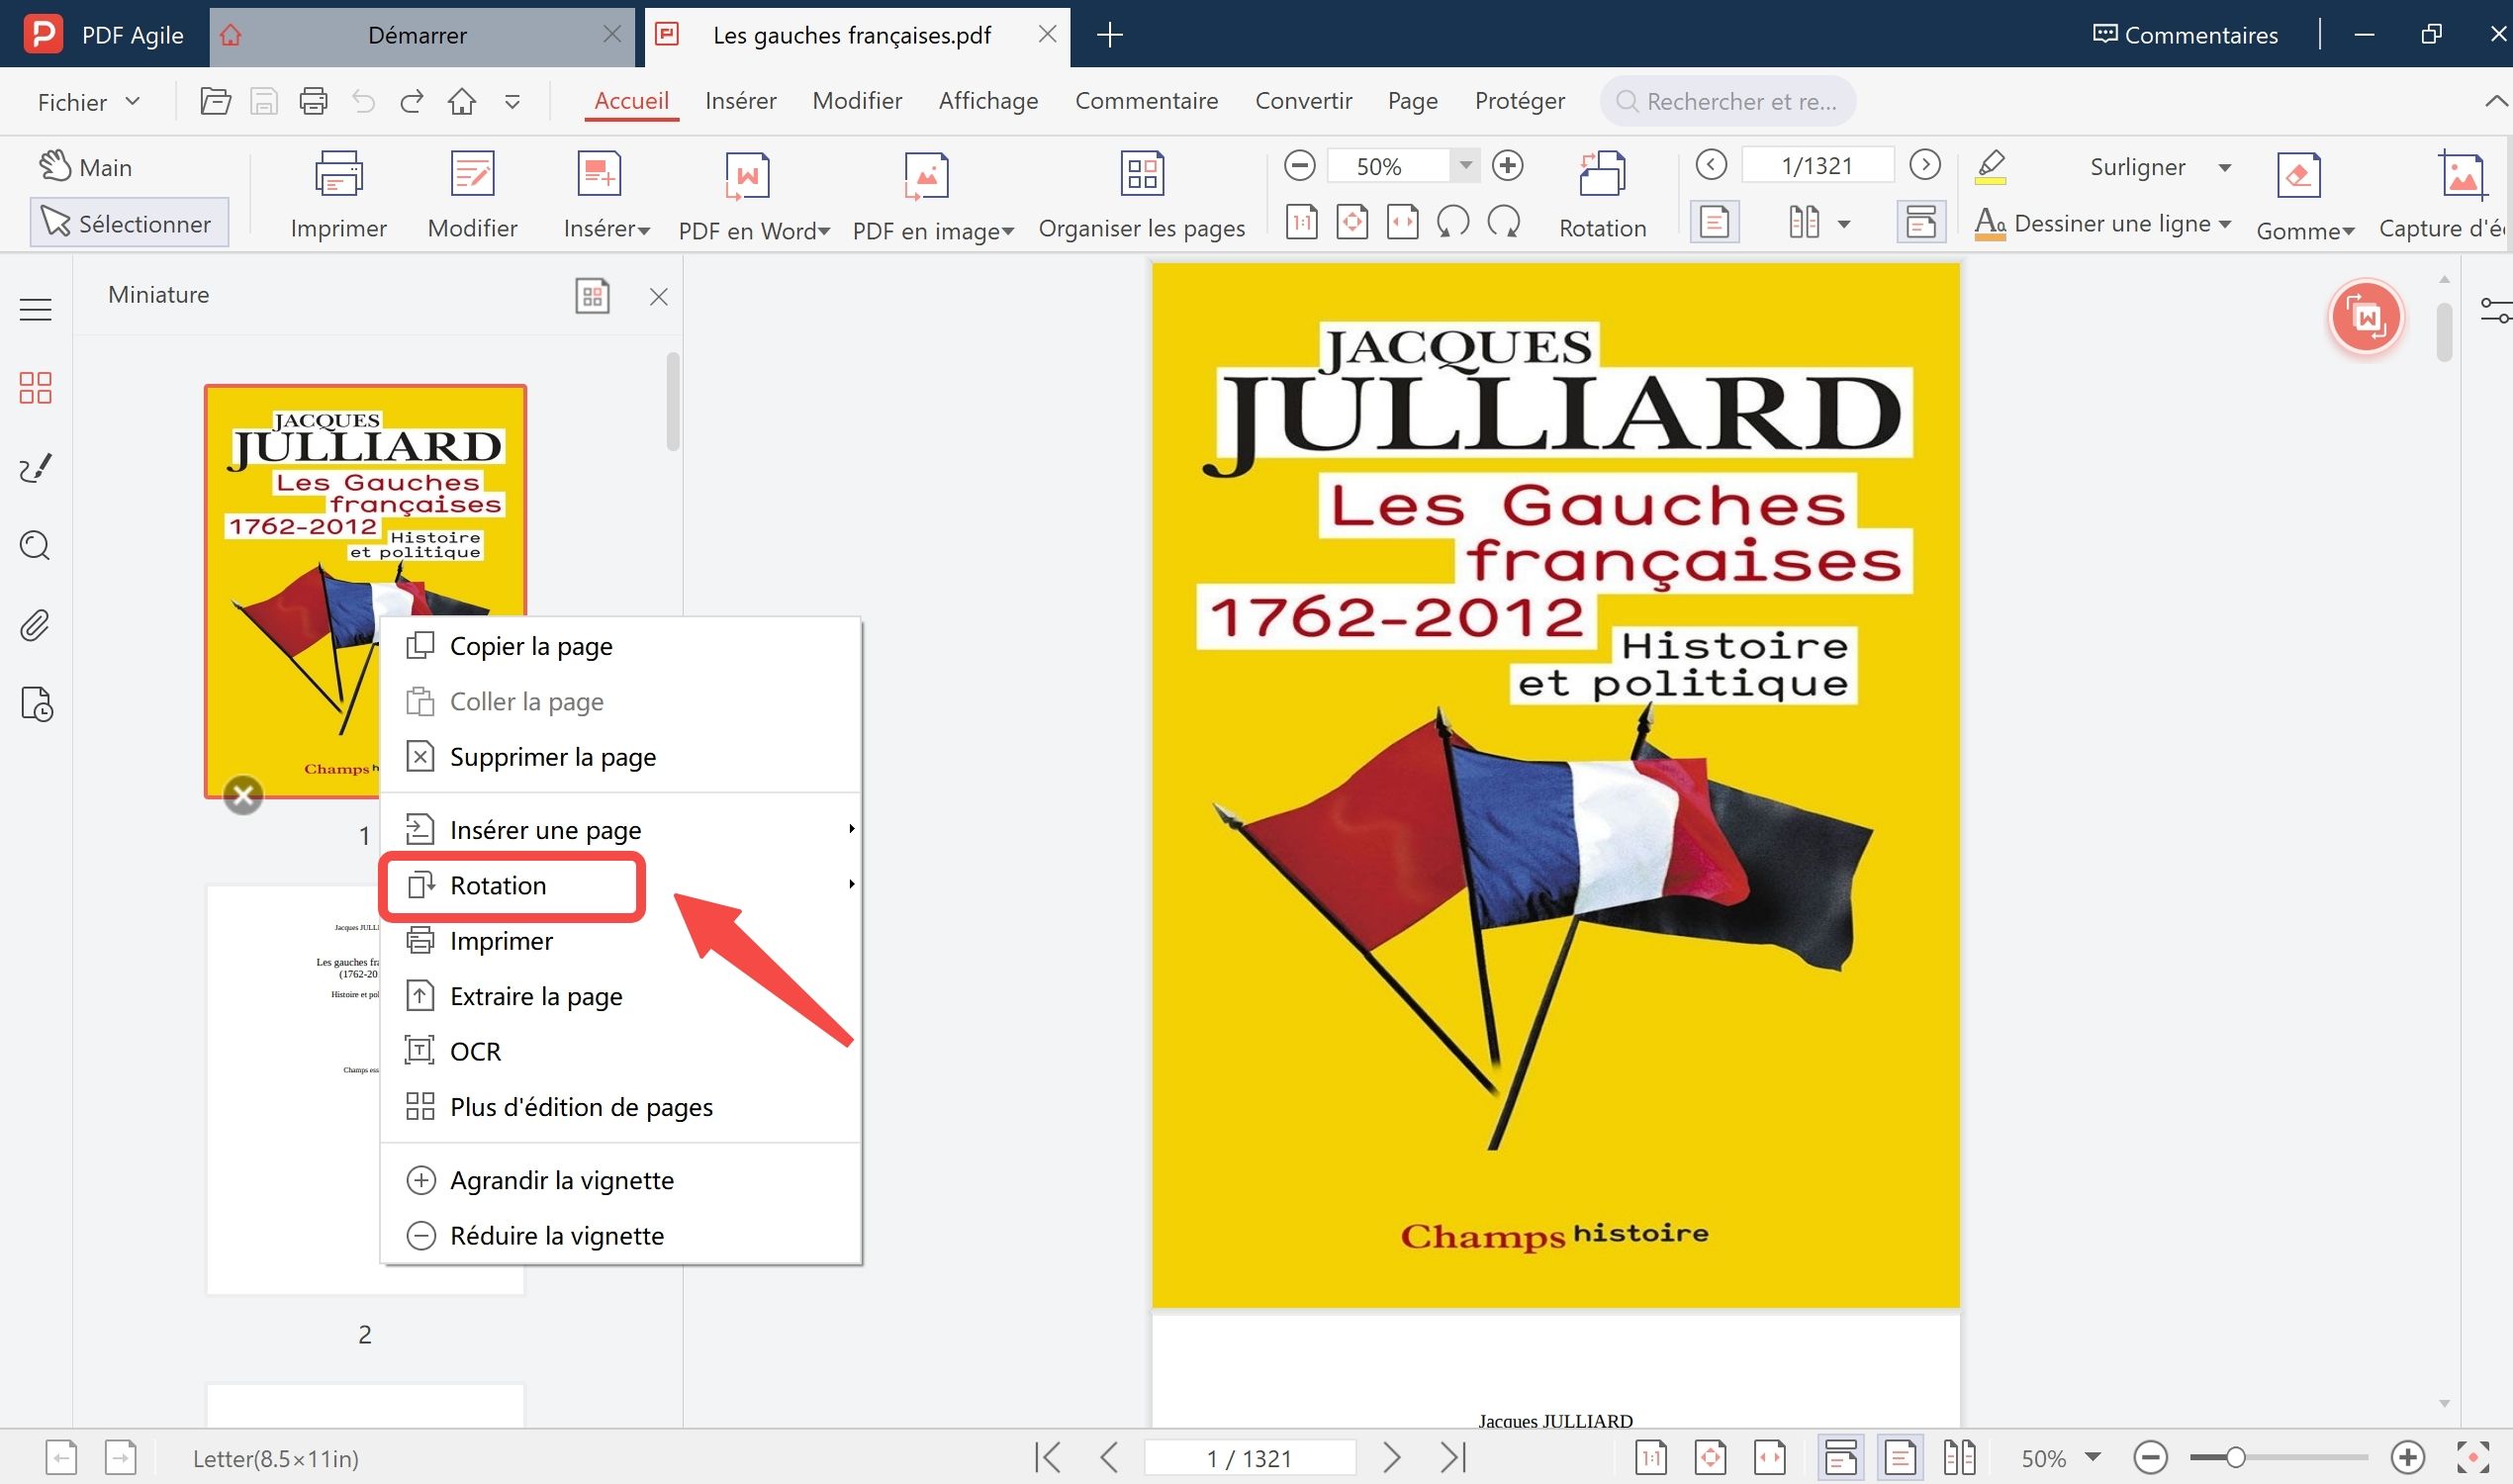This screenshot has height=1484, width=2513.
Task: Click the redo arrow icon
Action: click(412, 101)
